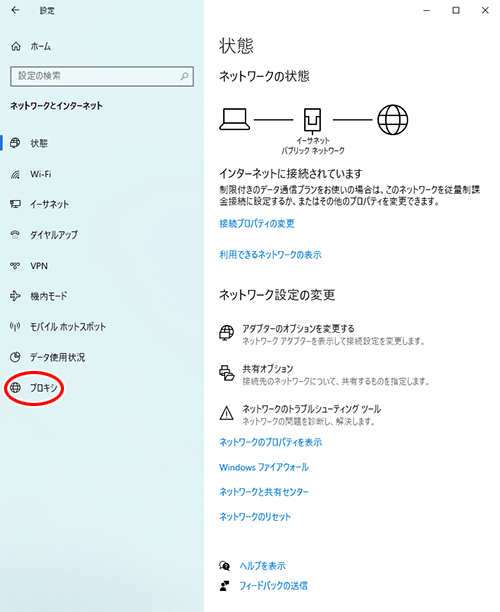The width and height of the screenshot is (500, 612).
Task: Click the Home house icon
Action: click(16, 46)
